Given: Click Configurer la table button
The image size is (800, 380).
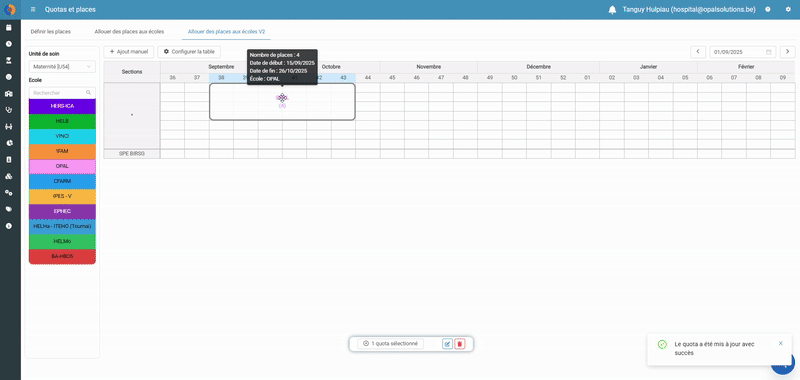Looking at the screenshot, I should coord(189,52).
